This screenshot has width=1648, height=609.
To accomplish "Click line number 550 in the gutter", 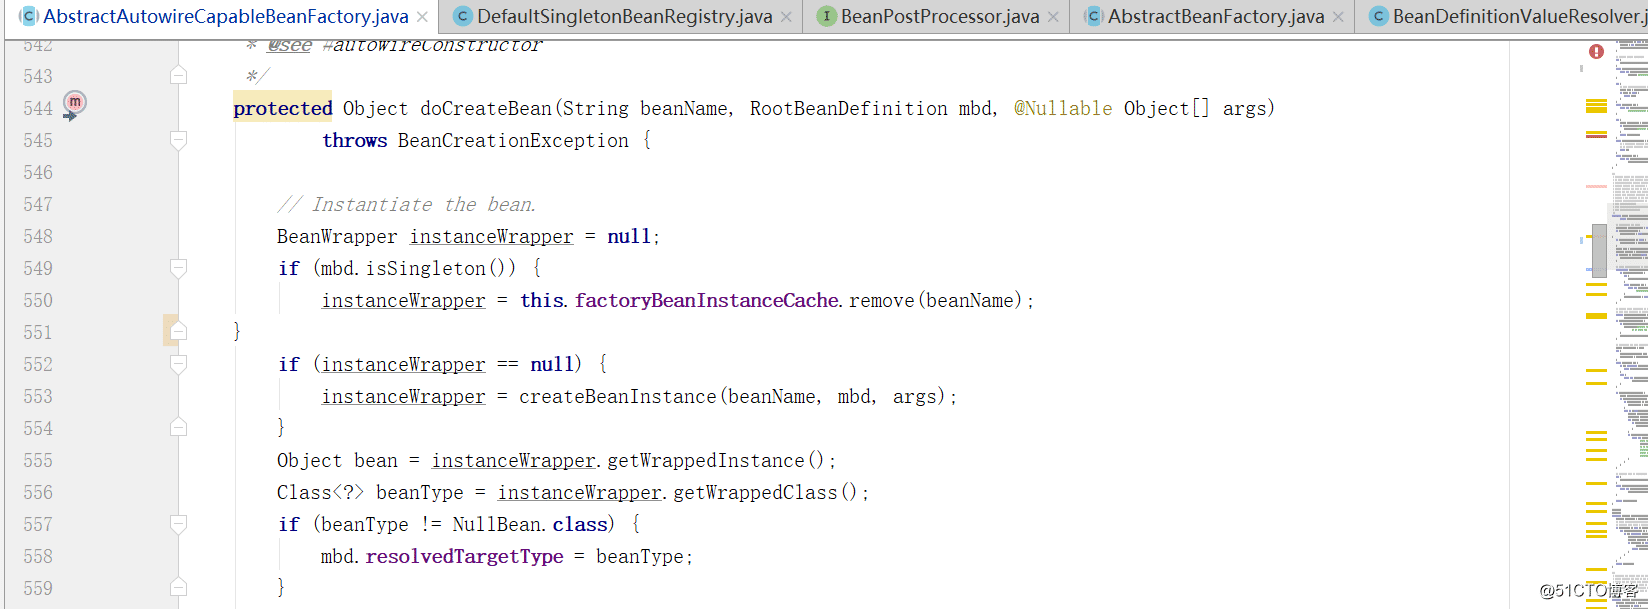I will tap(38, 301).
